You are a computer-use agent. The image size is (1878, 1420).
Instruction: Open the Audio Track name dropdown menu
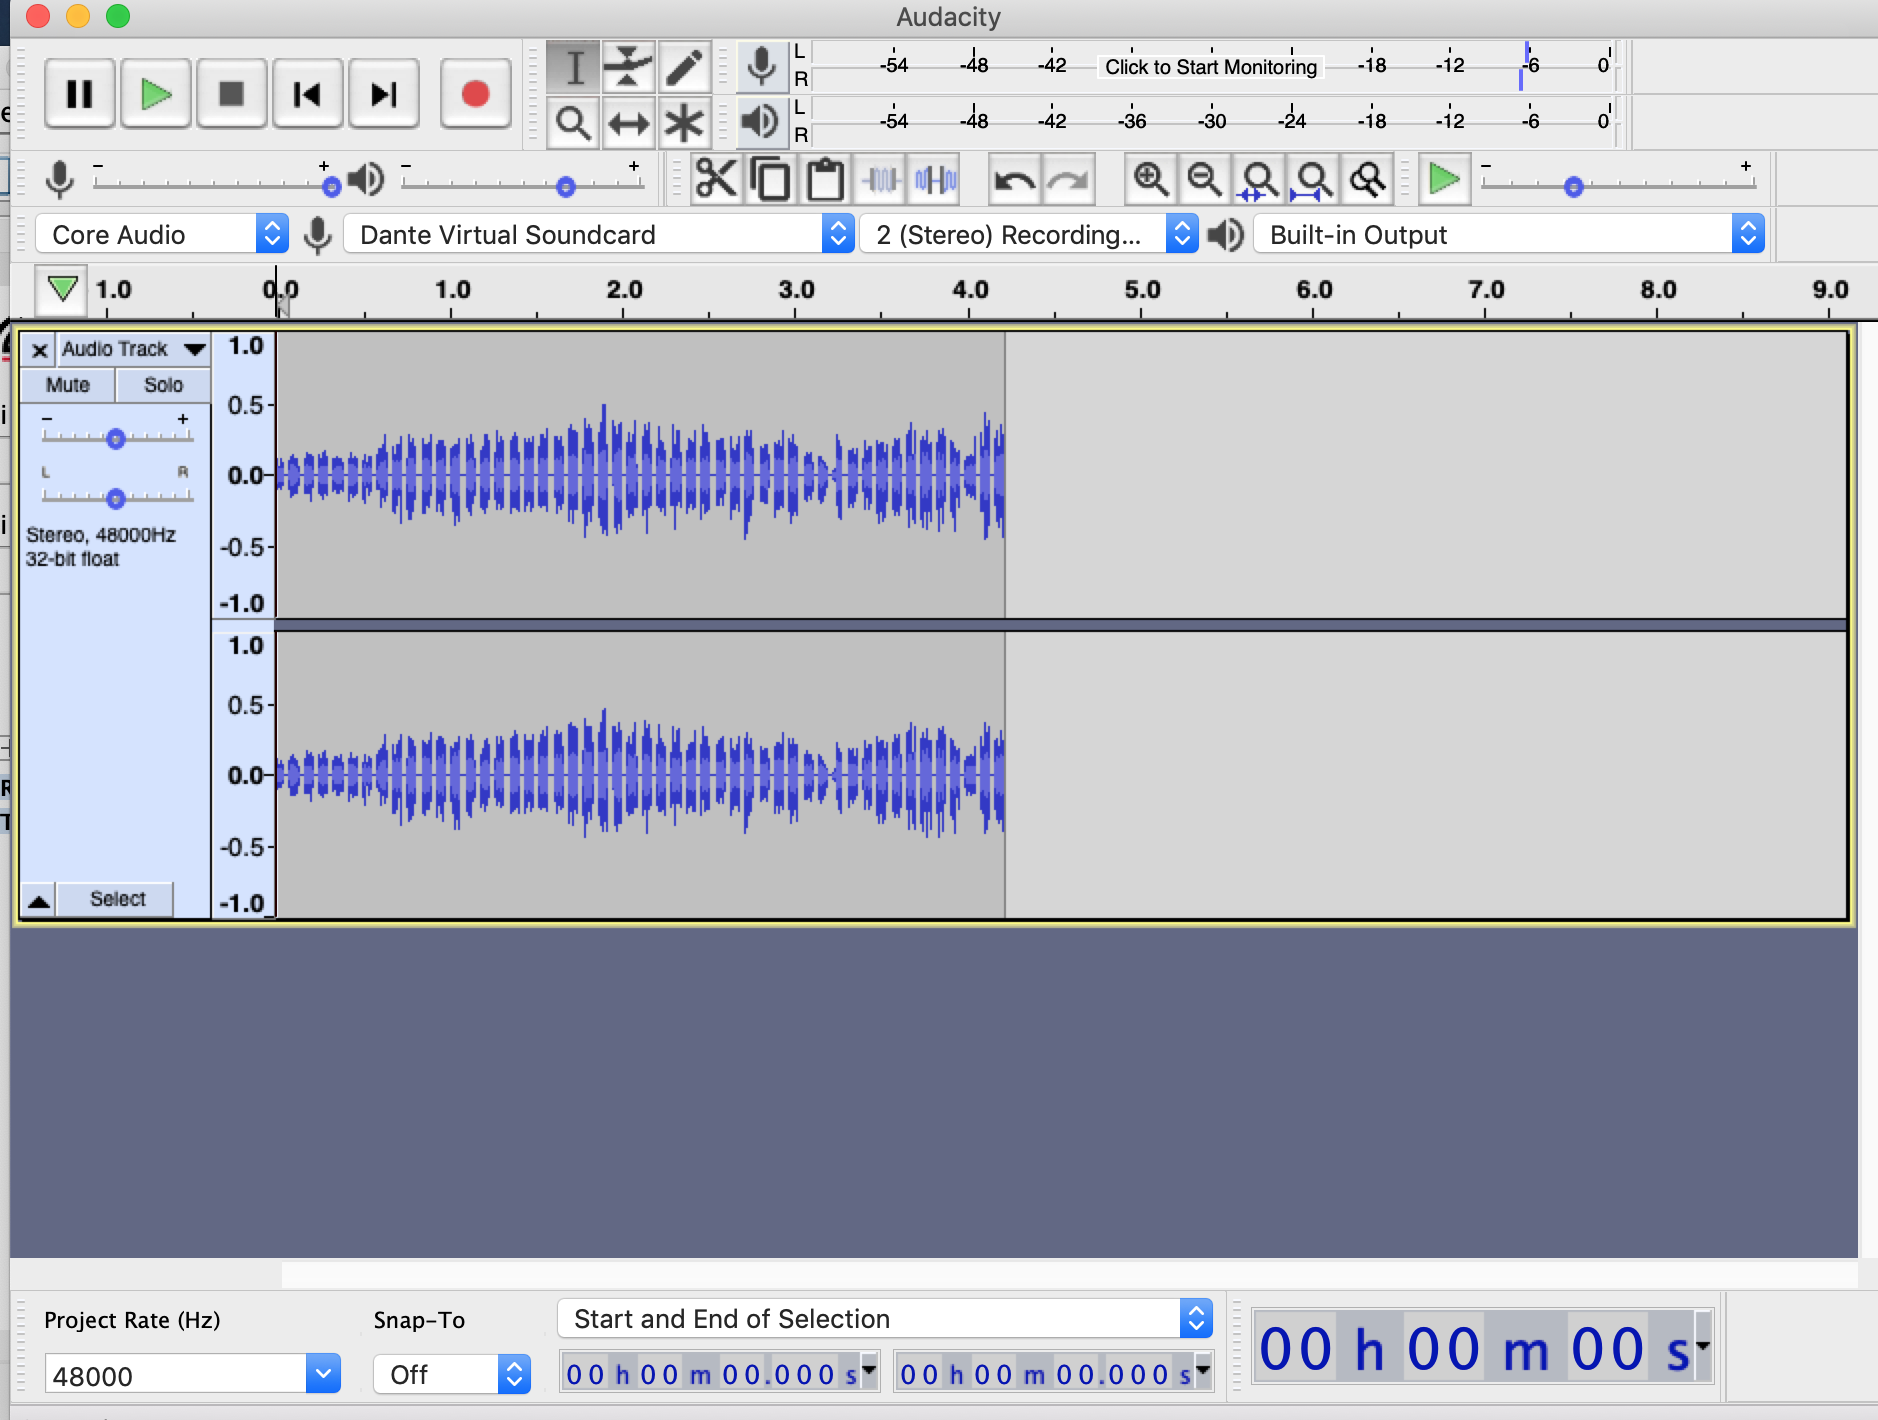tap(134, 349)
